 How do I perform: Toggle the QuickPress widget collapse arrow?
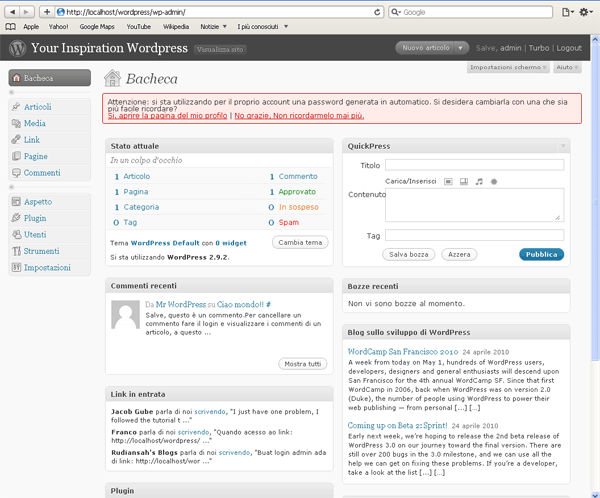click(x=563, y=146)
